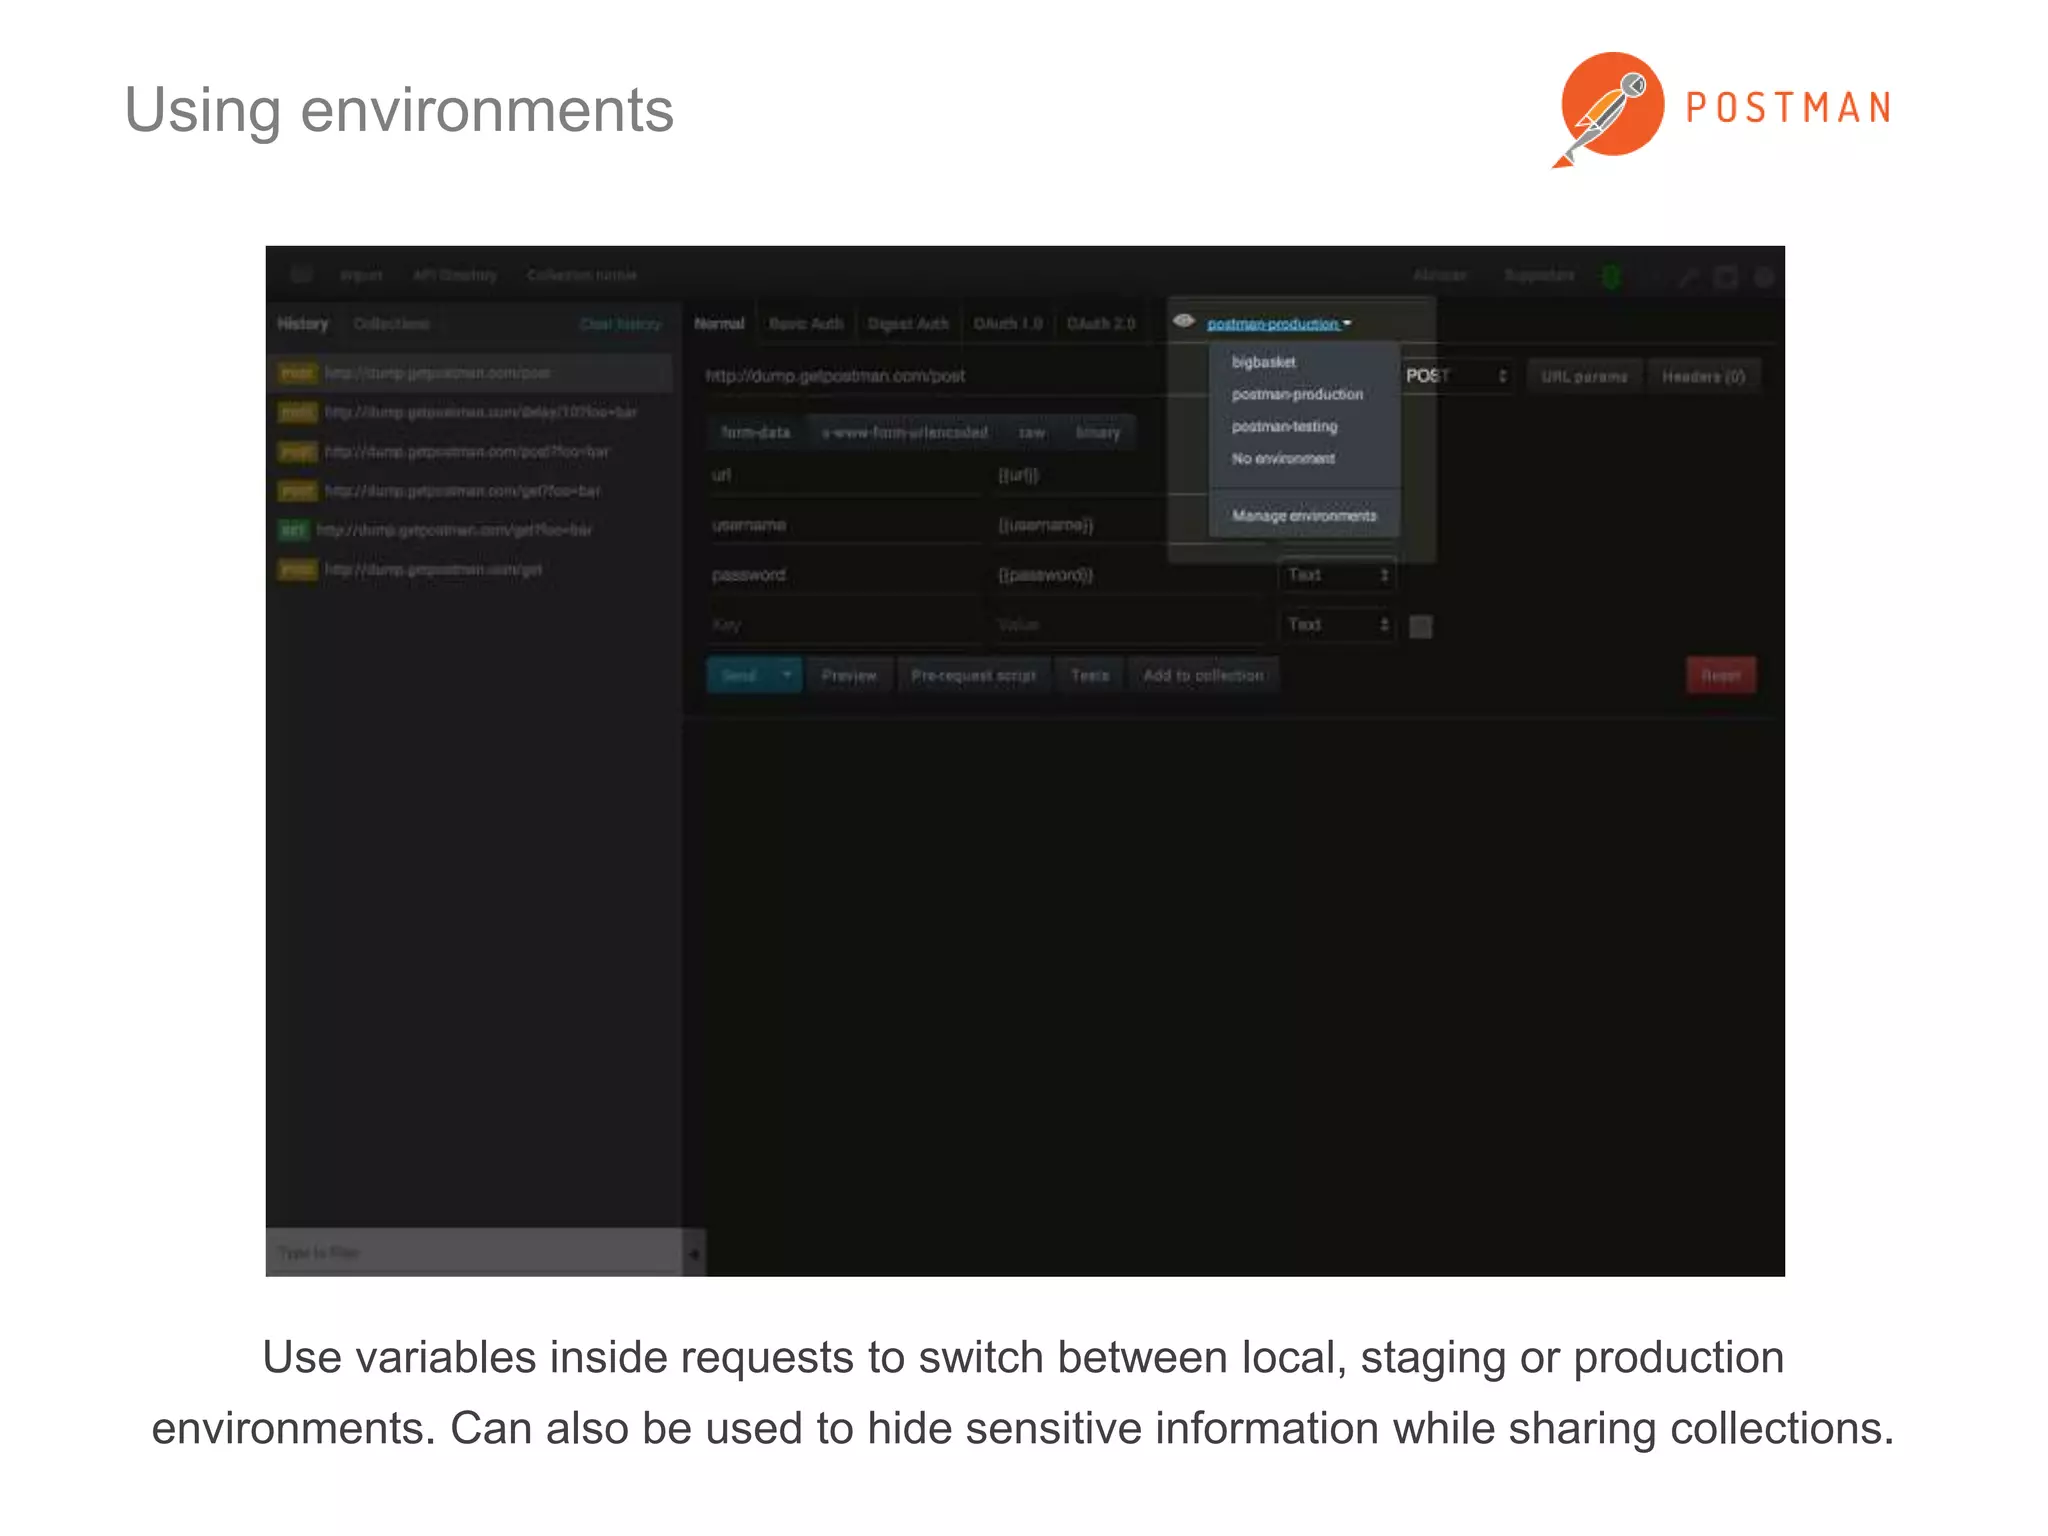The image size is (2048, 1536).
Task: Click the password key field
Action: pyautogui.click(x=845, y=575)
